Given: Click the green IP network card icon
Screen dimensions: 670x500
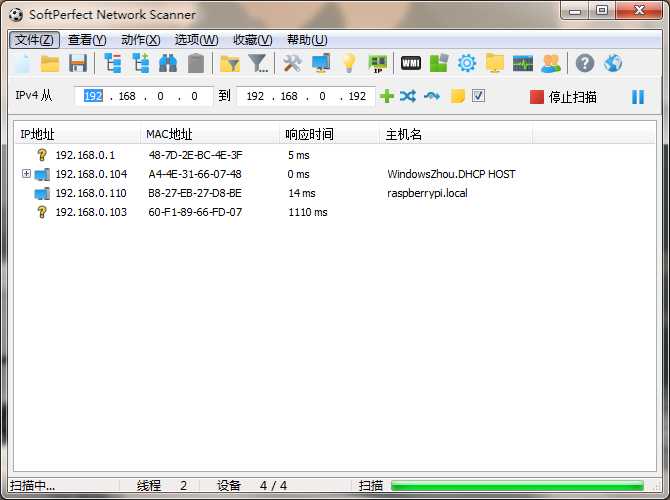Looking at the screenshot, I should [x=378, y=64].
